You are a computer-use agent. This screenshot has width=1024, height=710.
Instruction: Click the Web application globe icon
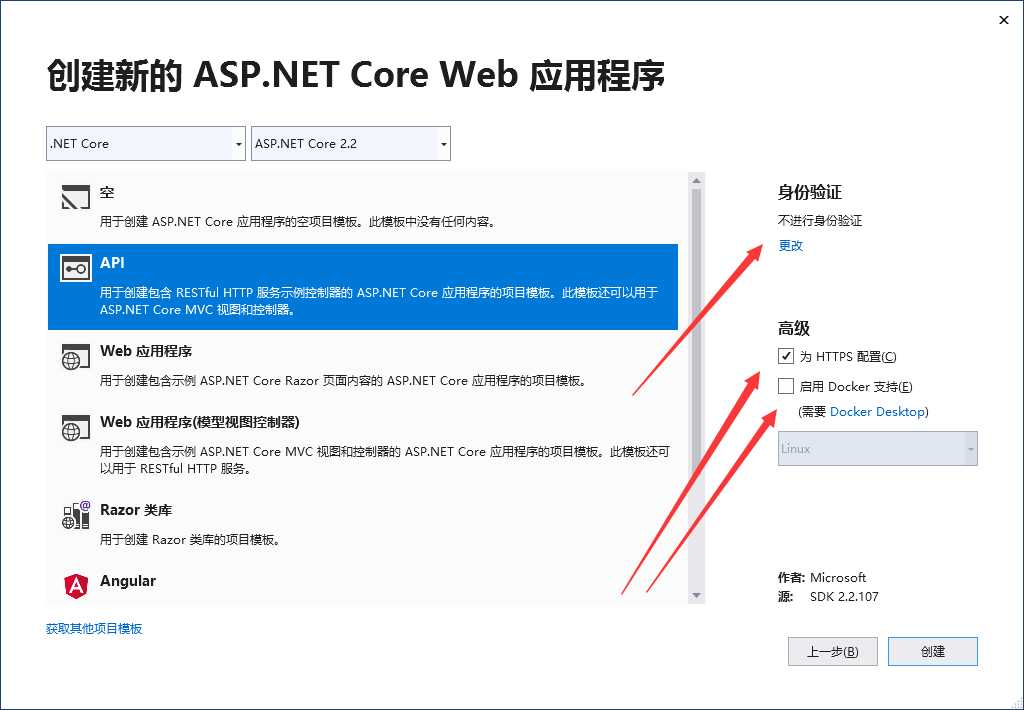76,357
